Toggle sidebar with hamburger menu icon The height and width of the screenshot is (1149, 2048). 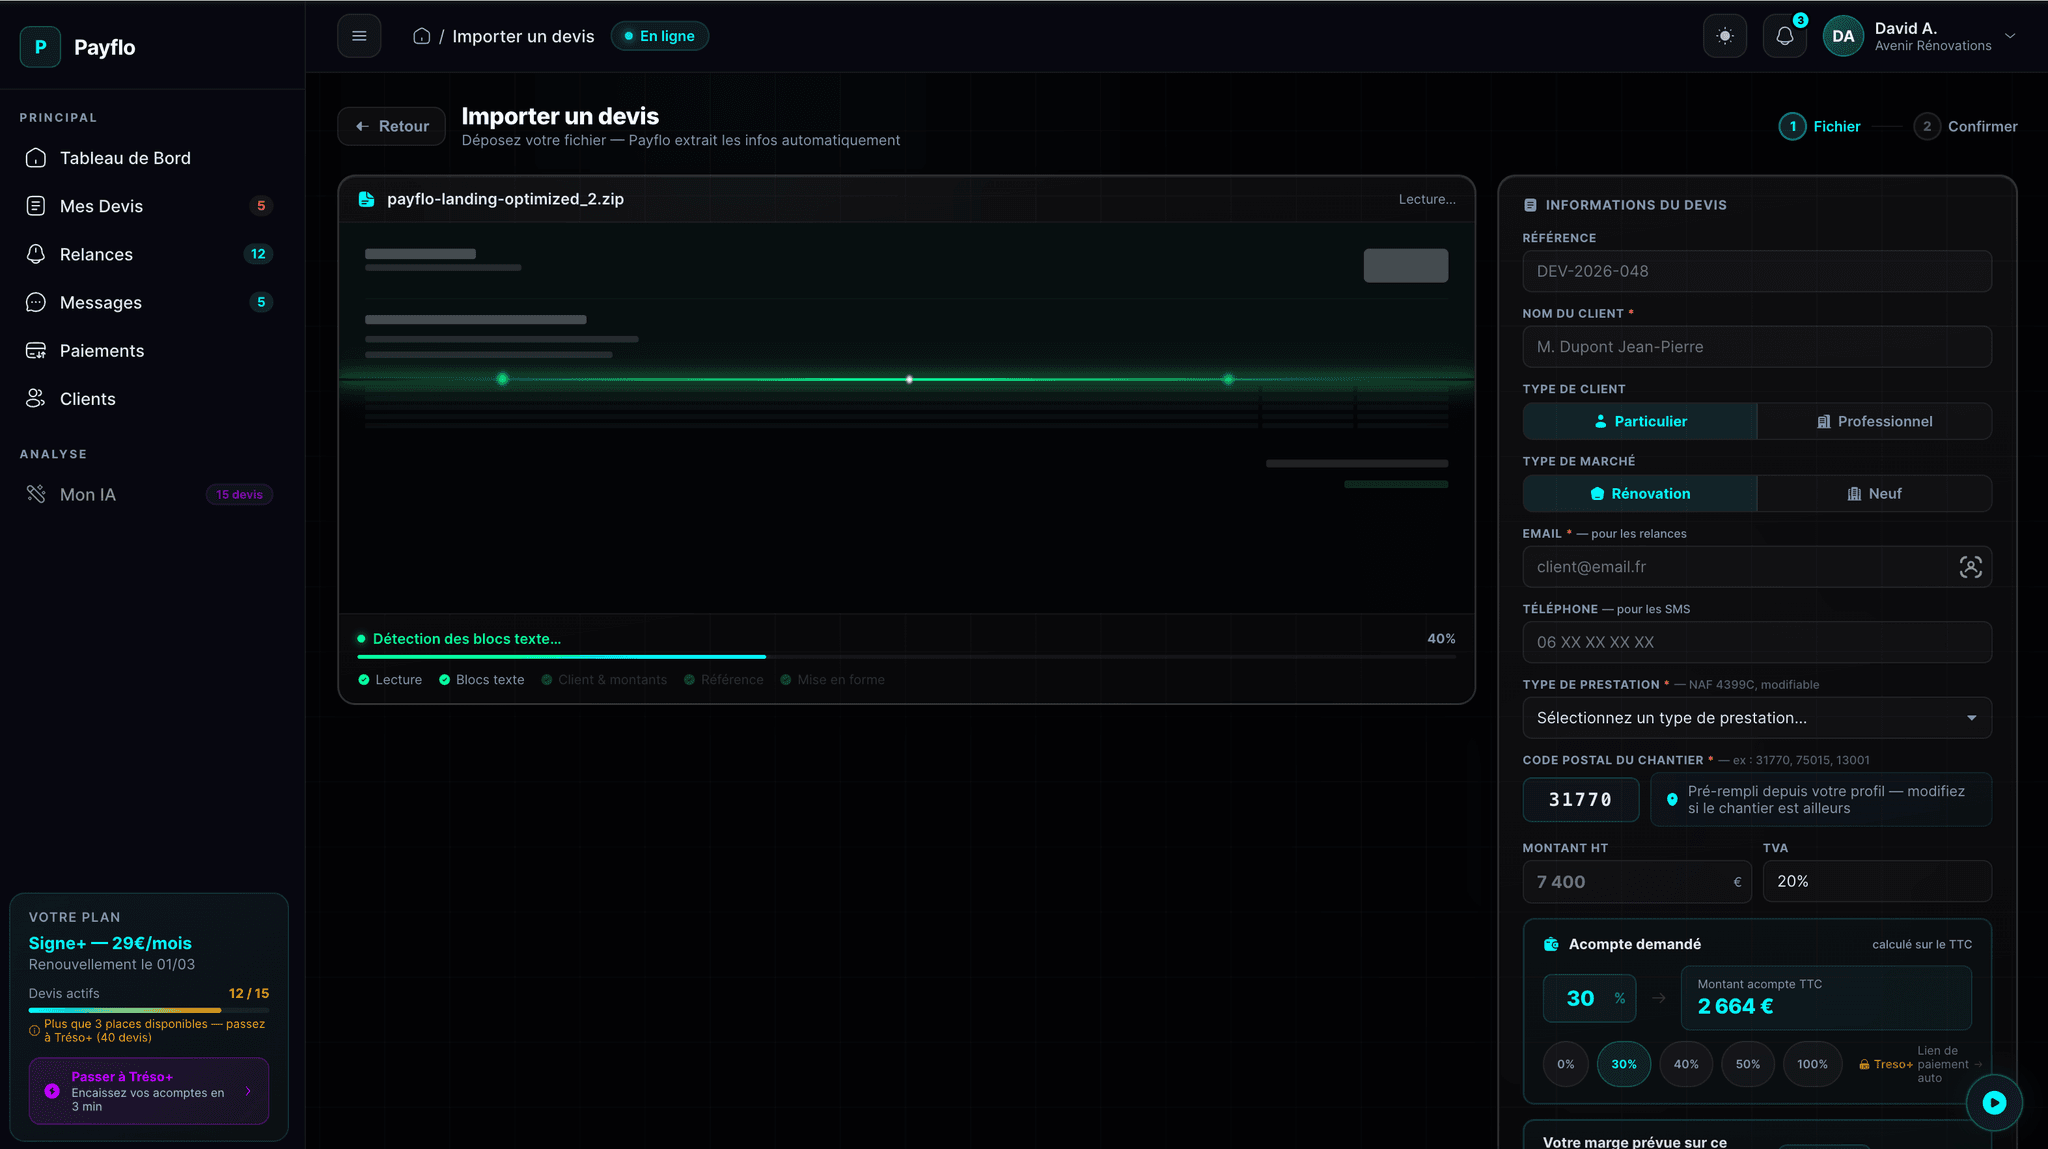(x=359, y=36)
